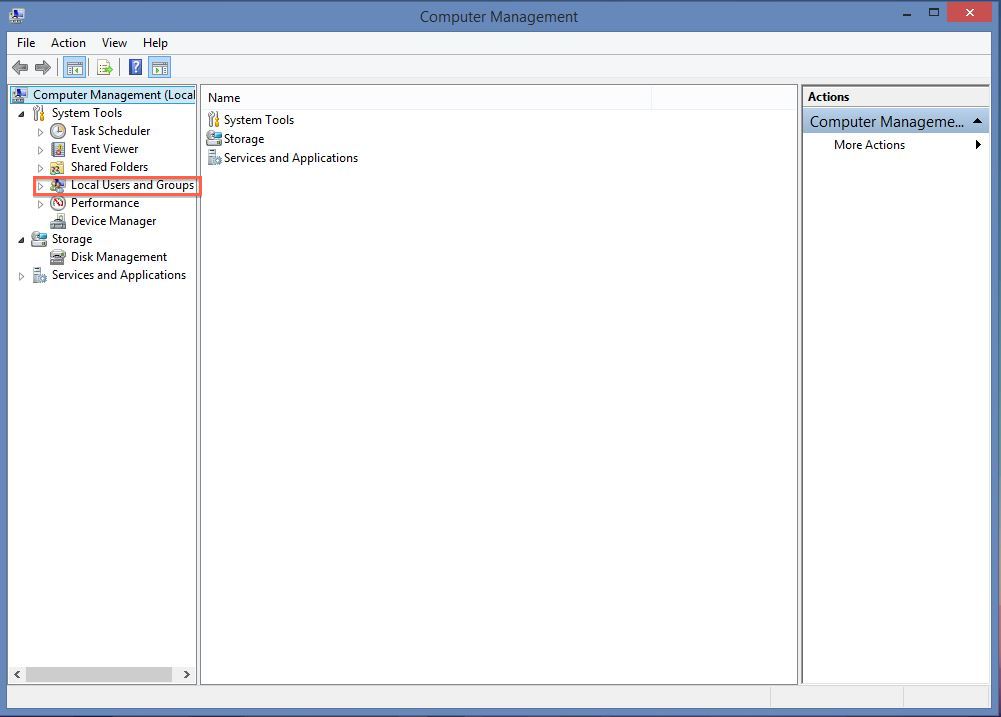Viewport: 1001px width, 717px height.
Task: Click the Export List toolbar icon
Action: point(105,67)
